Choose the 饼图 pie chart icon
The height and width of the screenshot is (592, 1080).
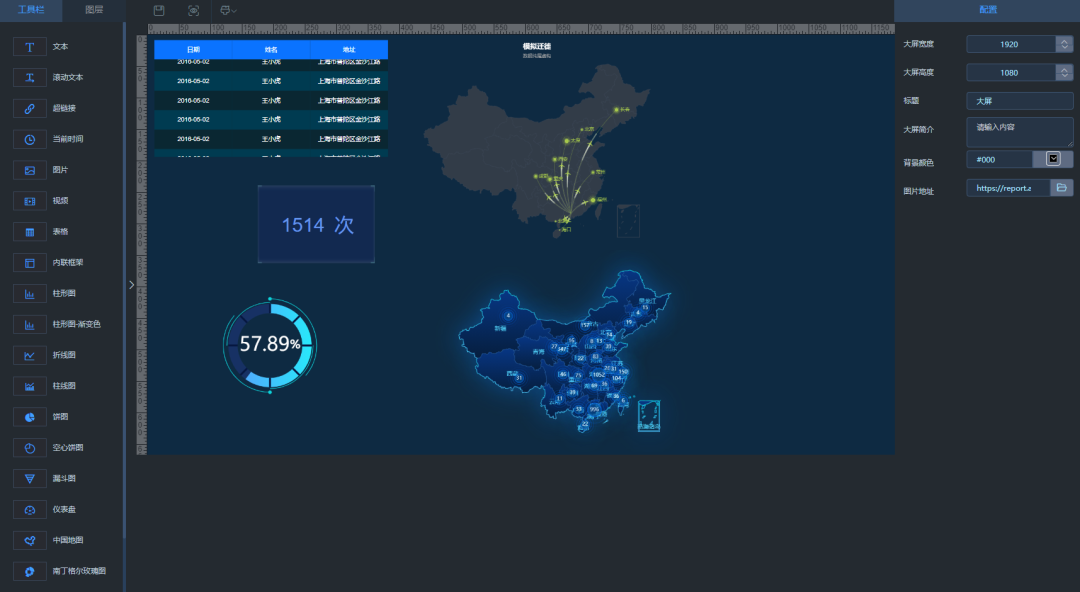(30, 416)
